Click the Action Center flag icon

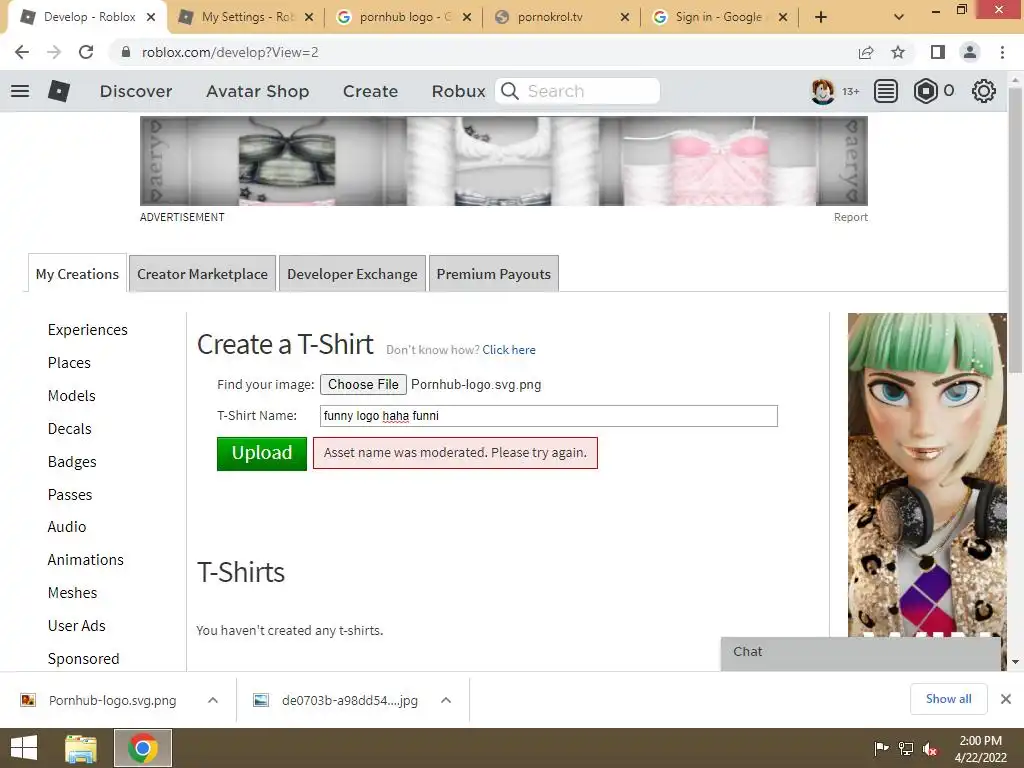[881, 748]
